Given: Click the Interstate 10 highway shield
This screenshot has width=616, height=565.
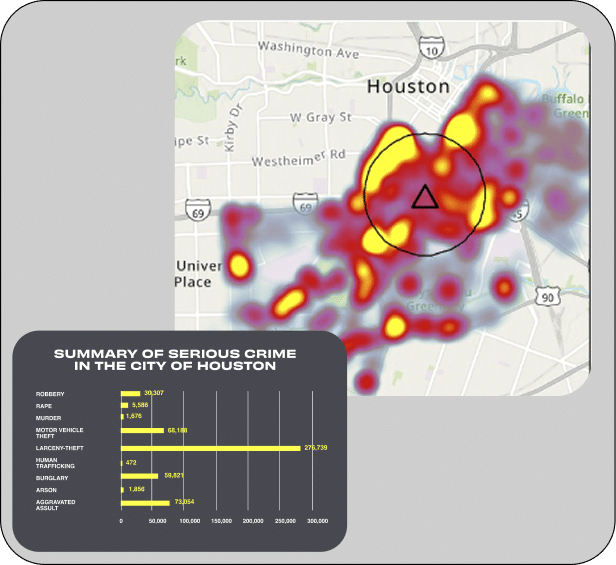Looking at the screenshot, I should coord(432,48).
